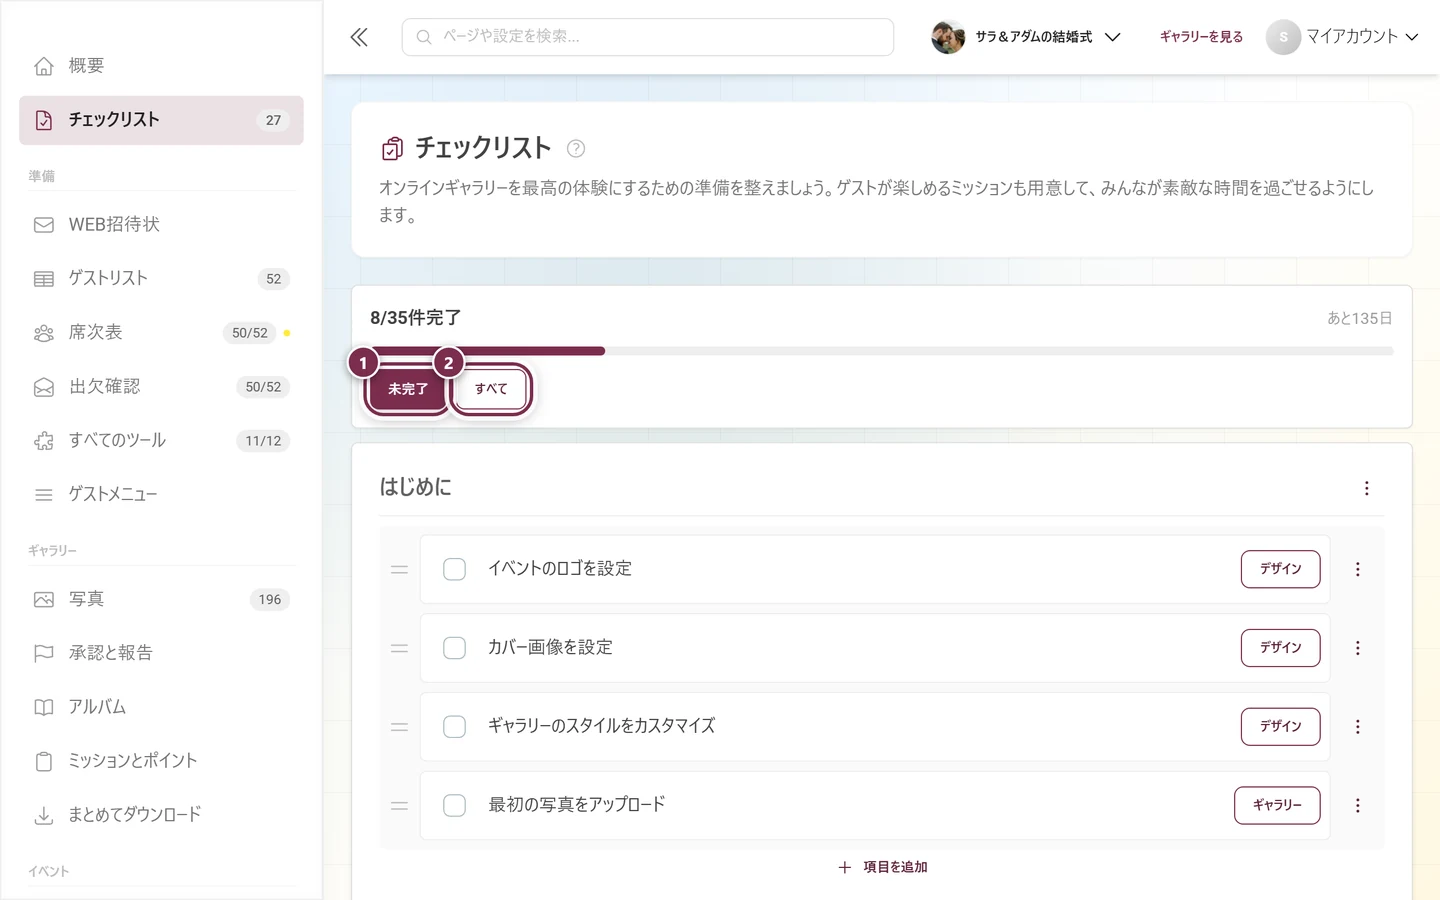Image resolution: width=1440 pixels, height=900 pixels.
Task: Click the home icon next to 概要
Action: (44, 66)
